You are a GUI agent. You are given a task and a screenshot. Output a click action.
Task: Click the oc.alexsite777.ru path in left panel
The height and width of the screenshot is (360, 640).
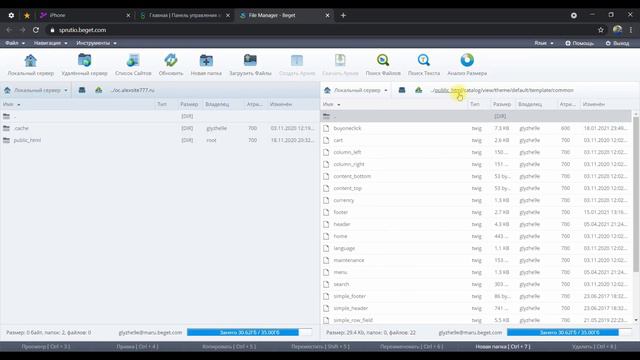pyautogui.click(x=133, y=90)
